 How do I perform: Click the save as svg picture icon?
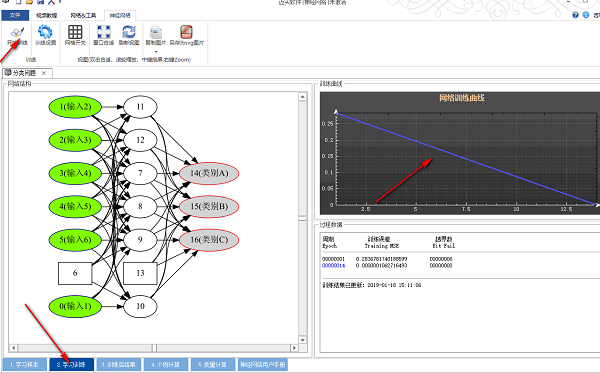pyautogui.click(x=186, y=32)
